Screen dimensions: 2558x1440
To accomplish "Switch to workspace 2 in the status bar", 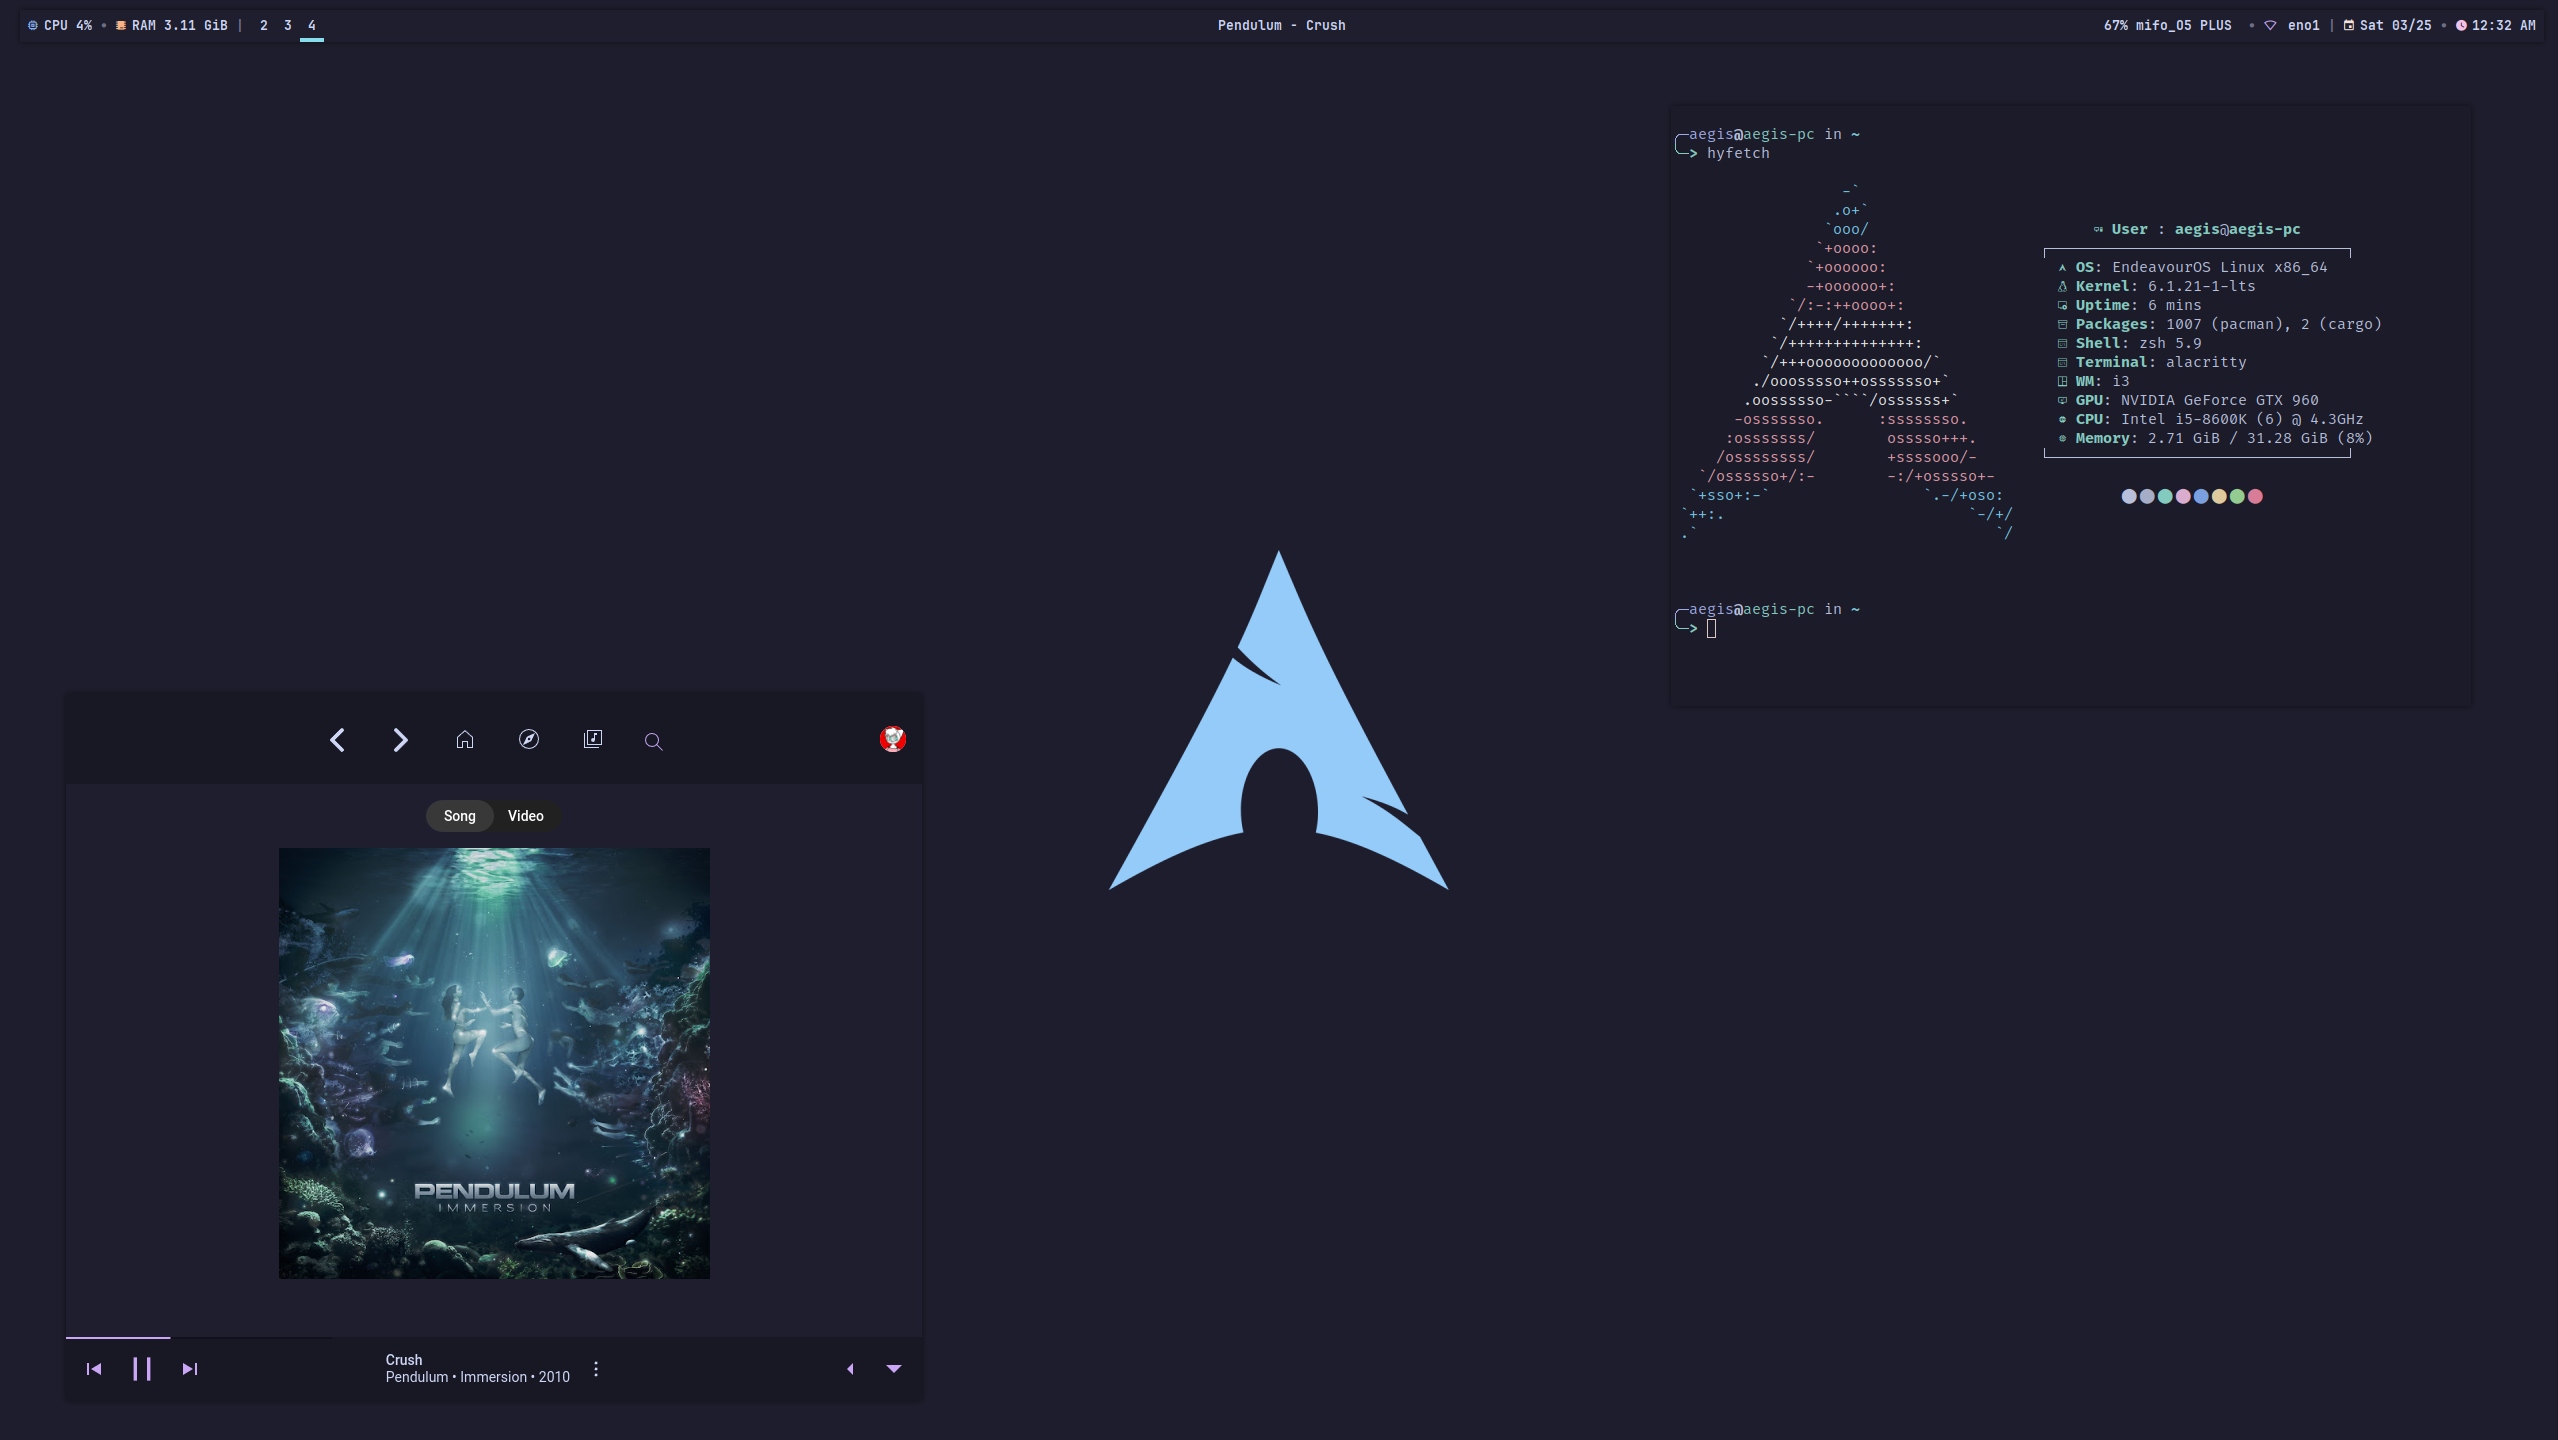I will pos(264,25).
